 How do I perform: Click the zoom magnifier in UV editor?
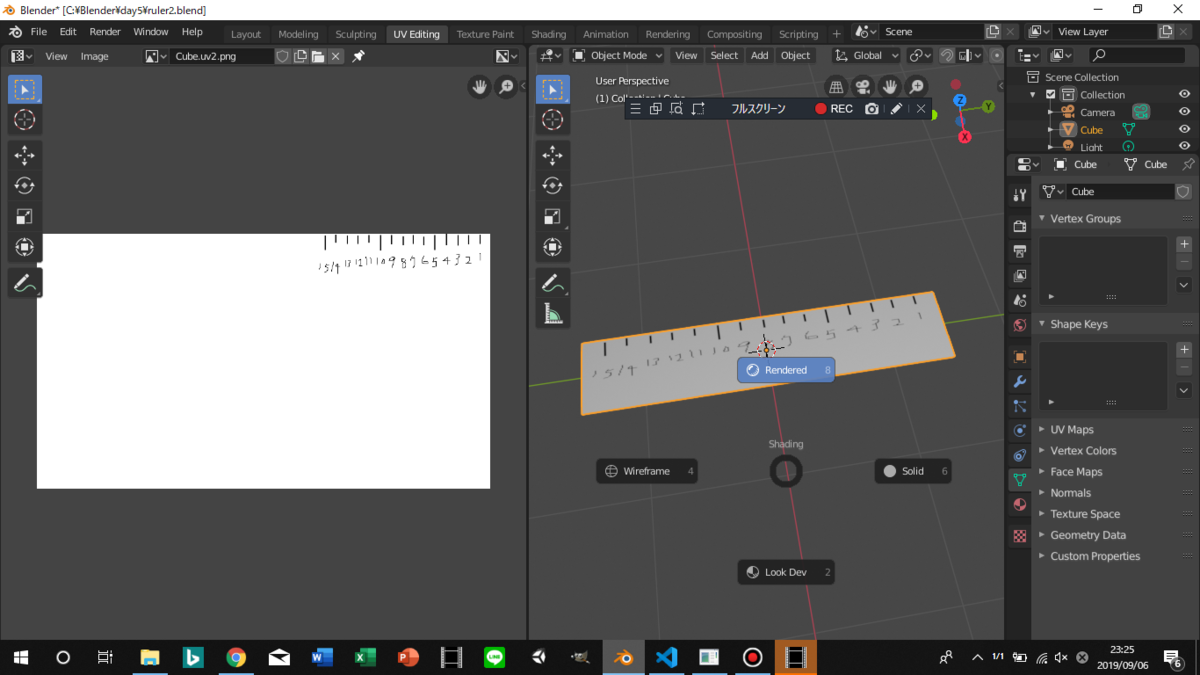507,88
